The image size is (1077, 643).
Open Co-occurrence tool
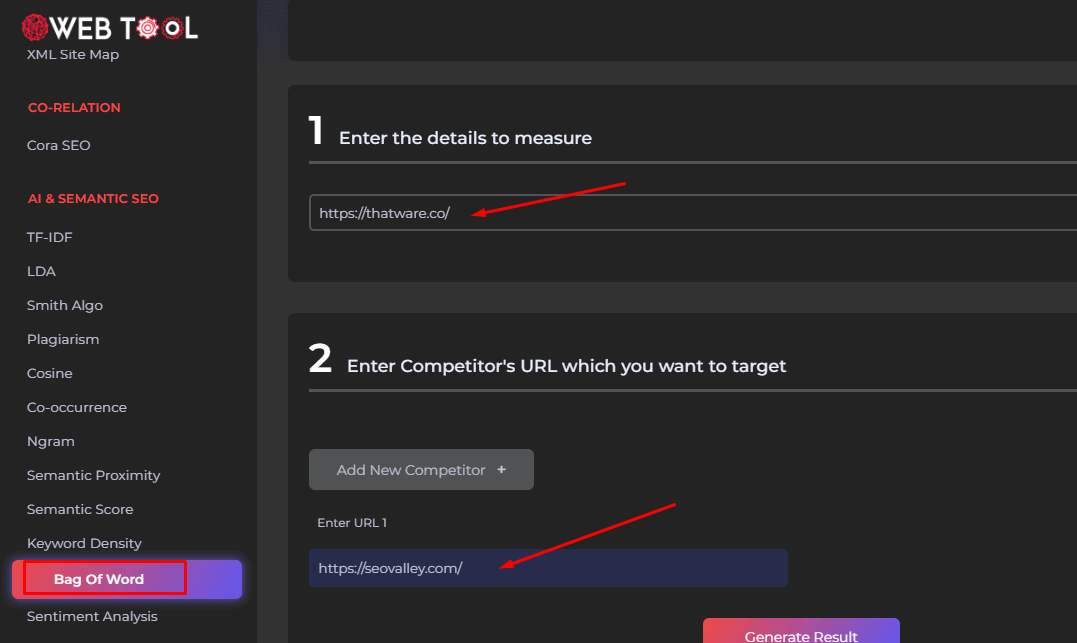coord(77,407)
